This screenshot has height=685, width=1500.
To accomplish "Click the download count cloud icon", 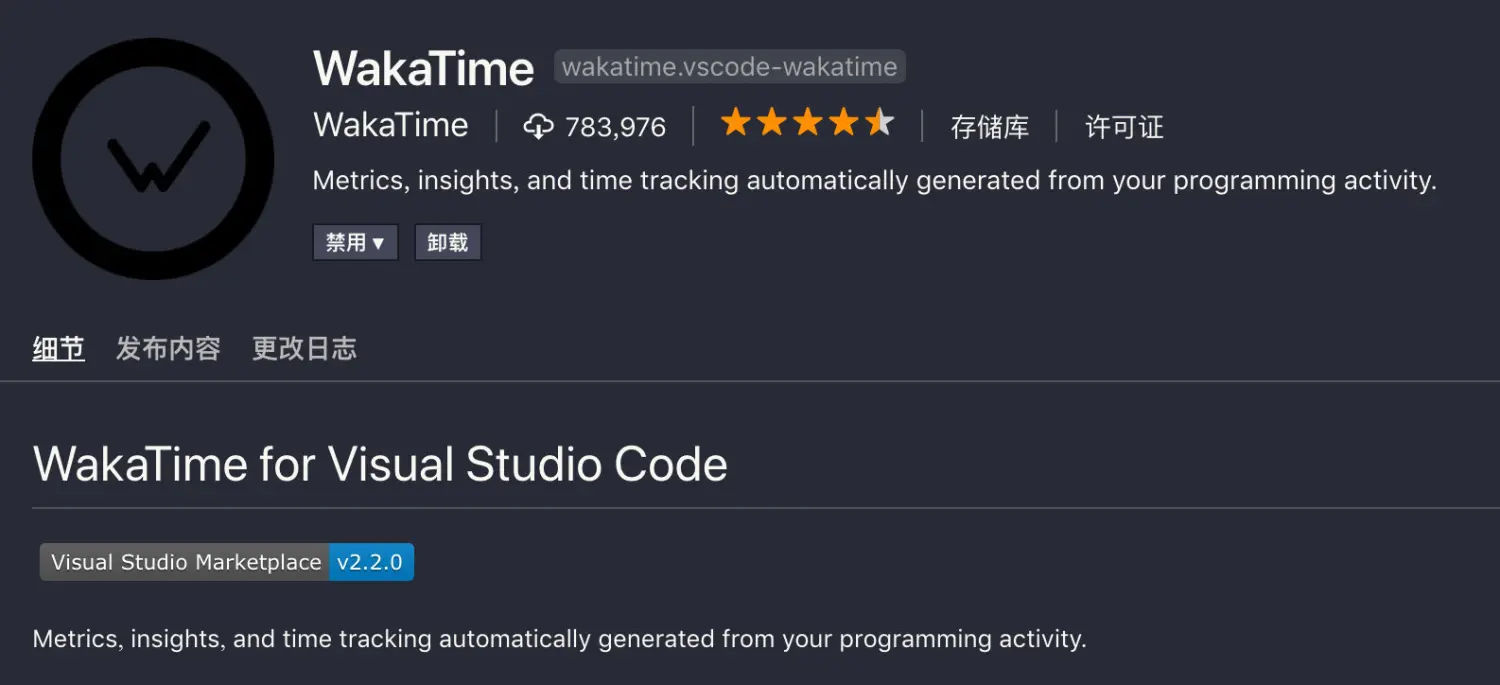I will coord(540,126).
